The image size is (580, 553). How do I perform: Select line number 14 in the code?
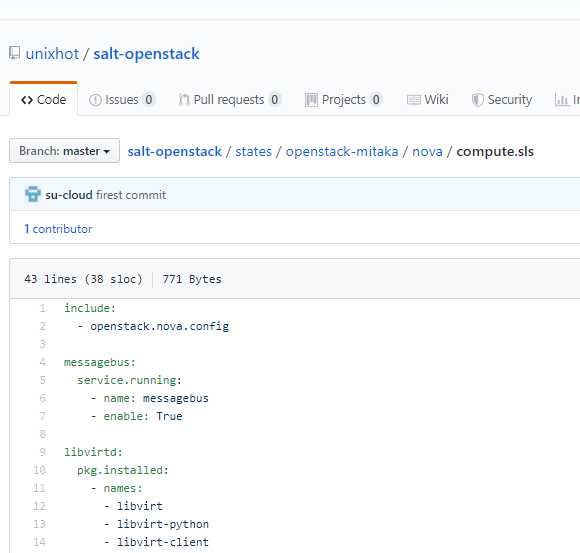[x=40, y=542]
